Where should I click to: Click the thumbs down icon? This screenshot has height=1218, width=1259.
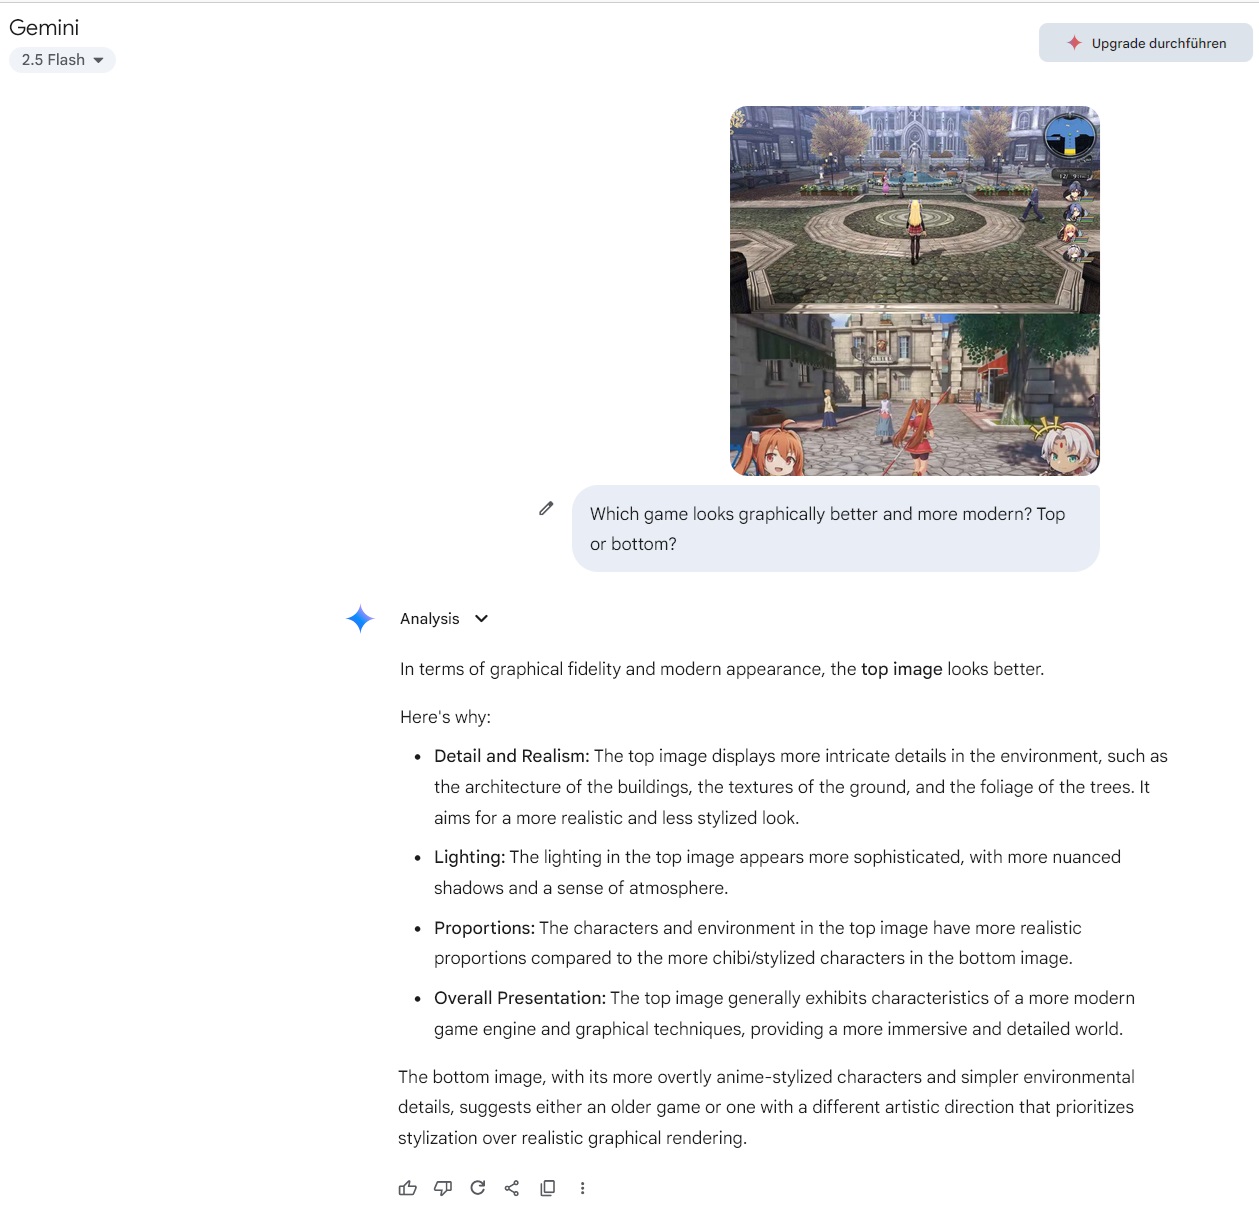coord(443,1188)
